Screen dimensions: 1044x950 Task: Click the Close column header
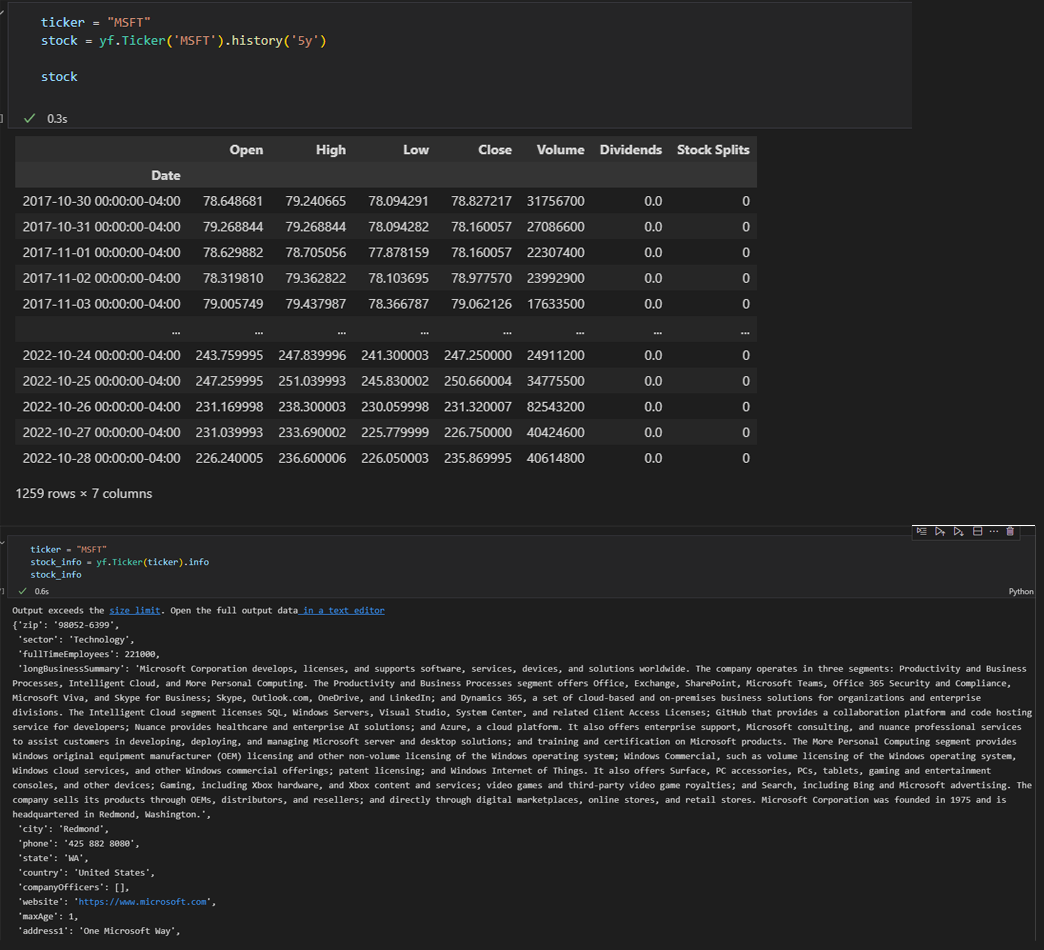pos(494,150)
